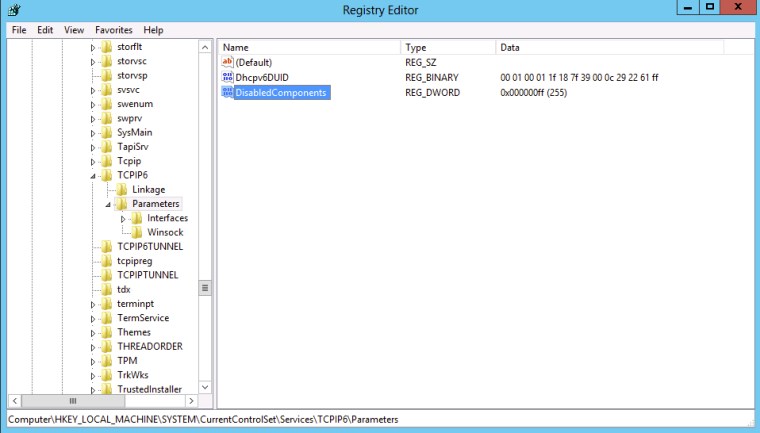The height and width of the screenshot is (433, 760).
Task: Expand the terminpt tree node
Action: 93,305
